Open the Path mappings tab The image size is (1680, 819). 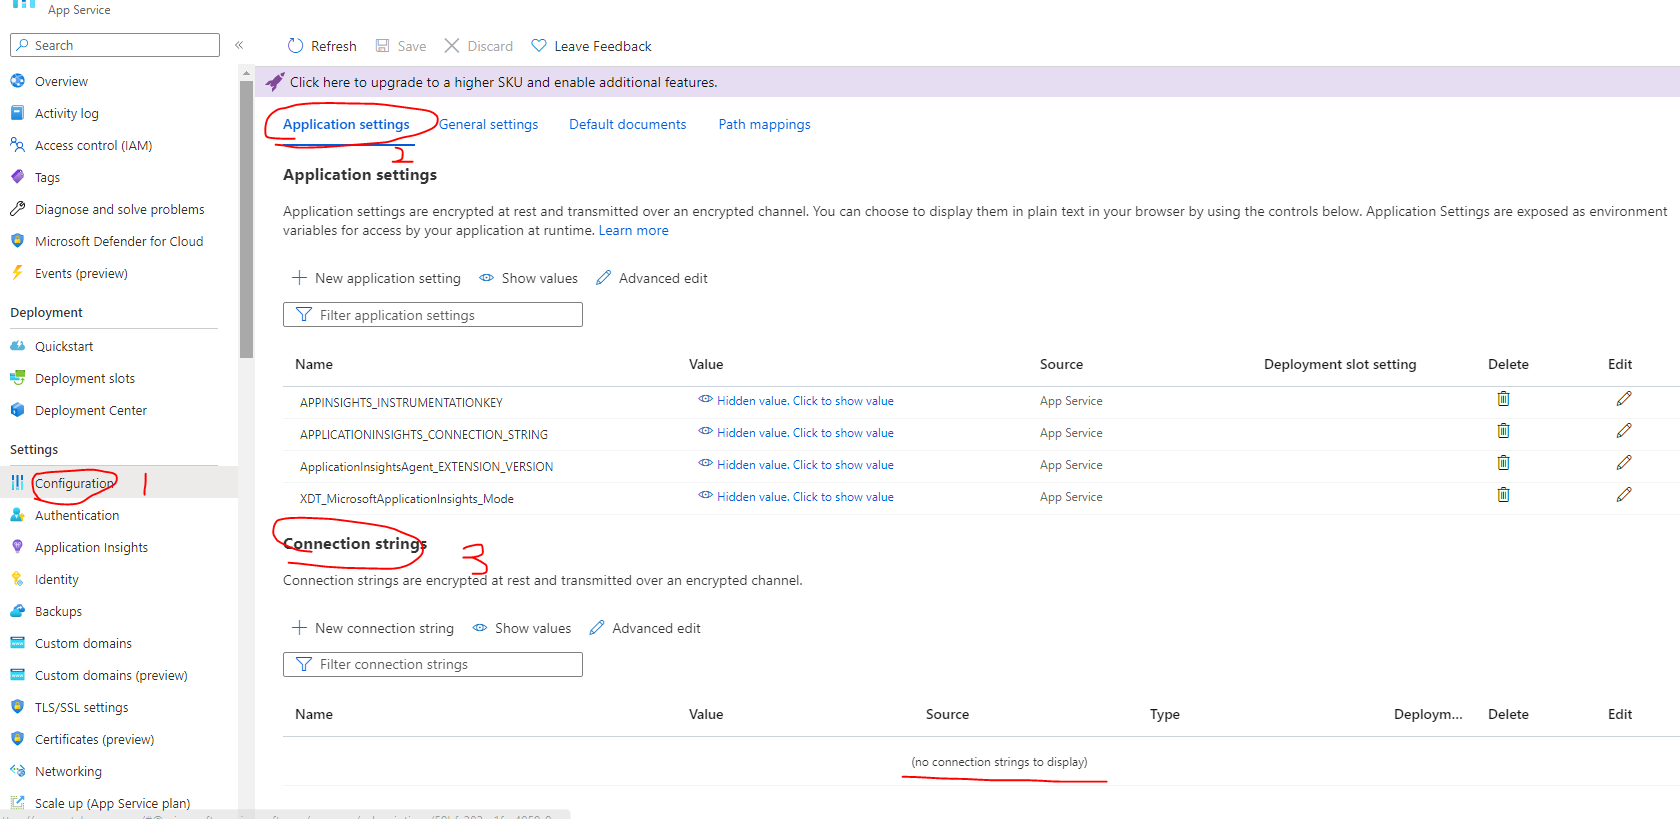click(764, 124)
